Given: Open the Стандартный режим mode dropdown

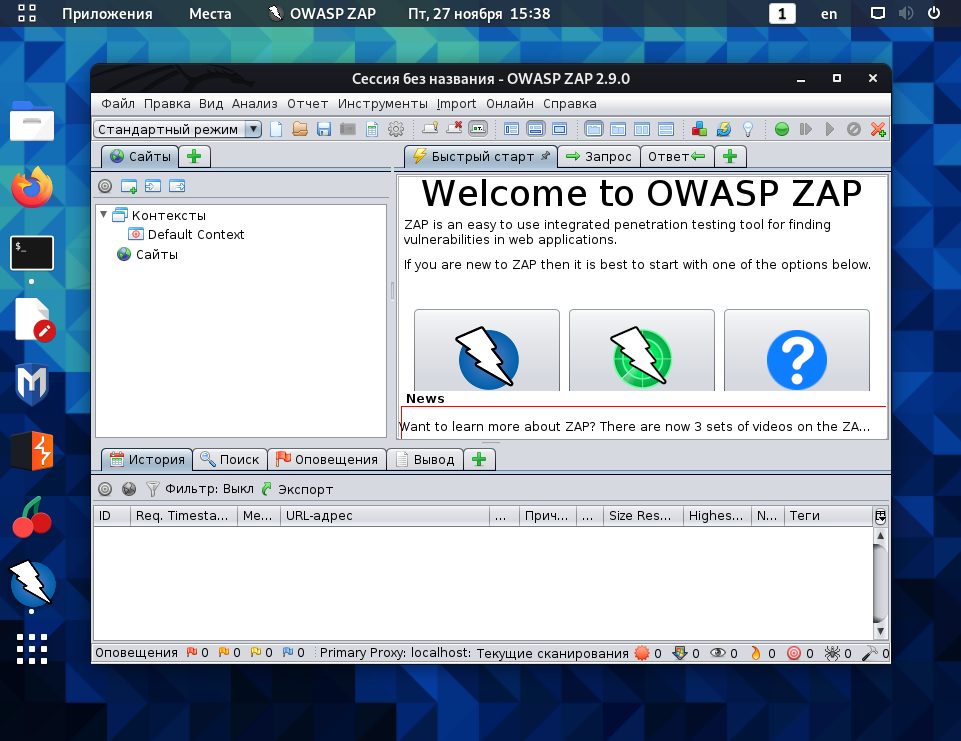Looking at the screenshot, I should click(178, 129).
